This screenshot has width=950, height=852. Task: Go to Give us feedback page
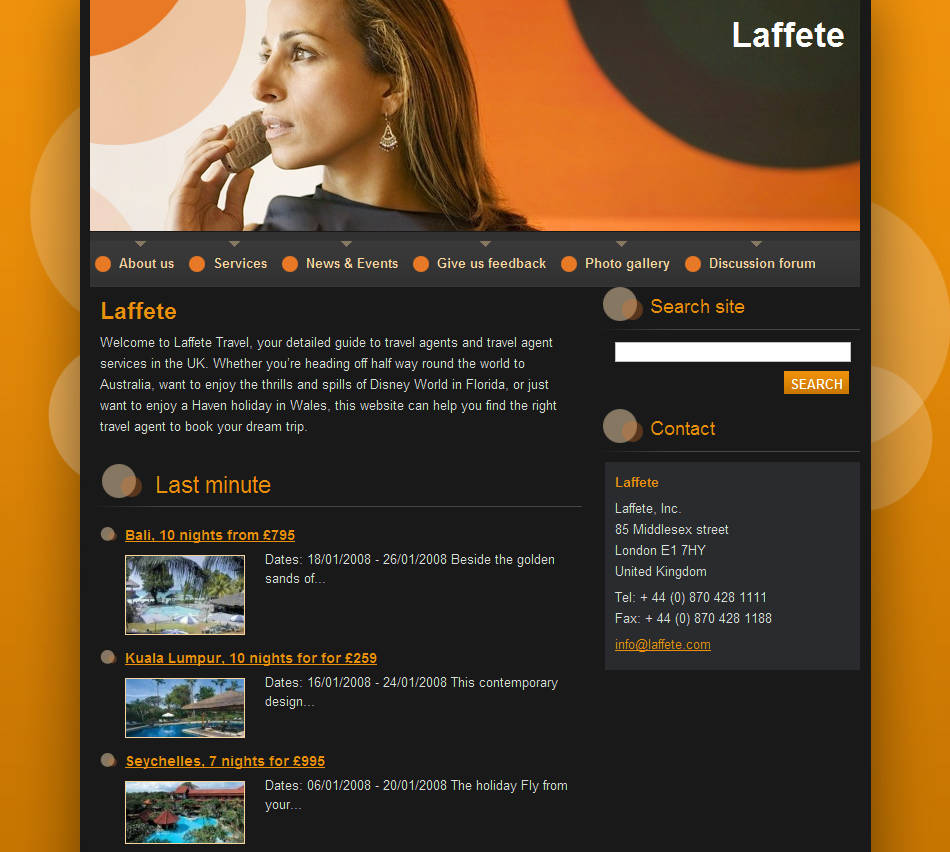491,264
